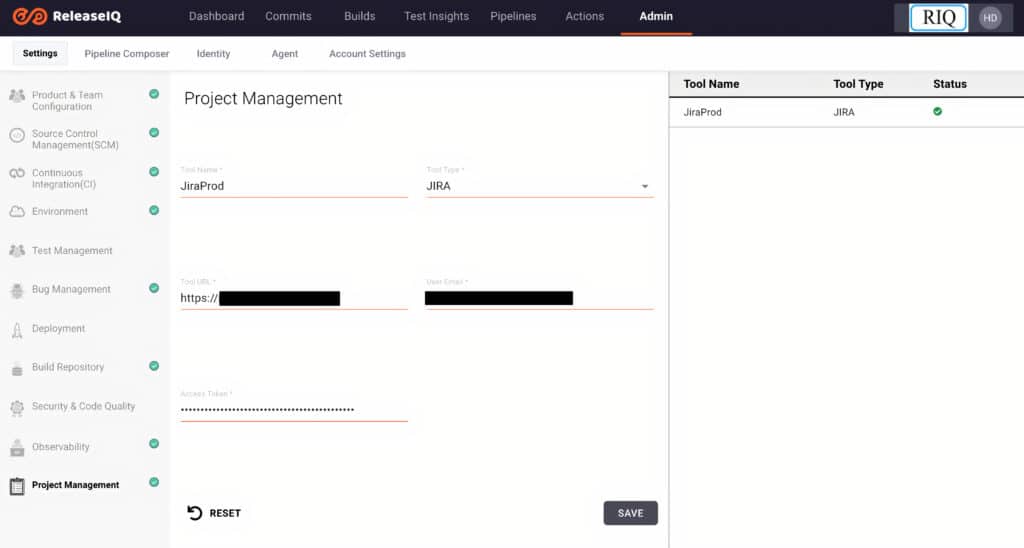Click the Tool URL https field
Screen dimensions: 1024x548
pos(294,298)
